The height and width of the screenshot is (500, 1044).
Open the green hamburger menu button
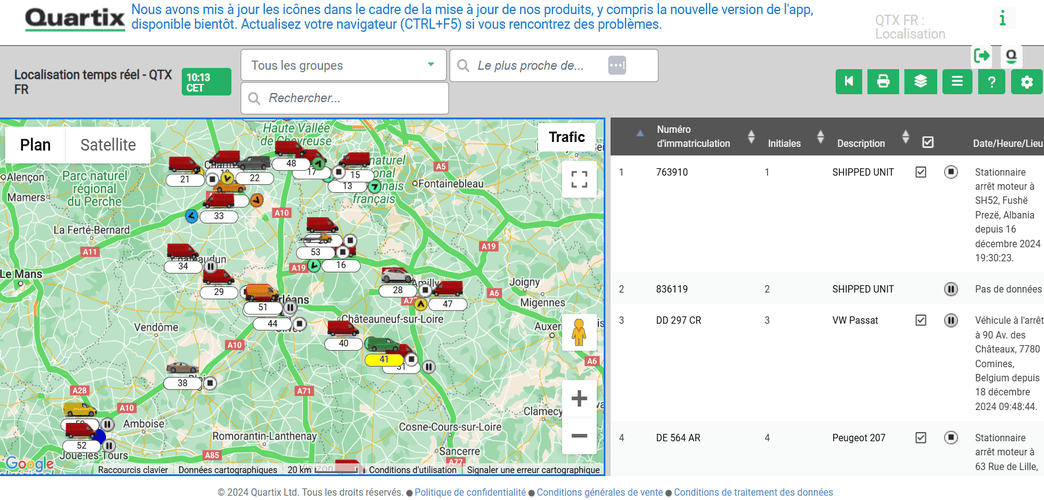(957, 82)
